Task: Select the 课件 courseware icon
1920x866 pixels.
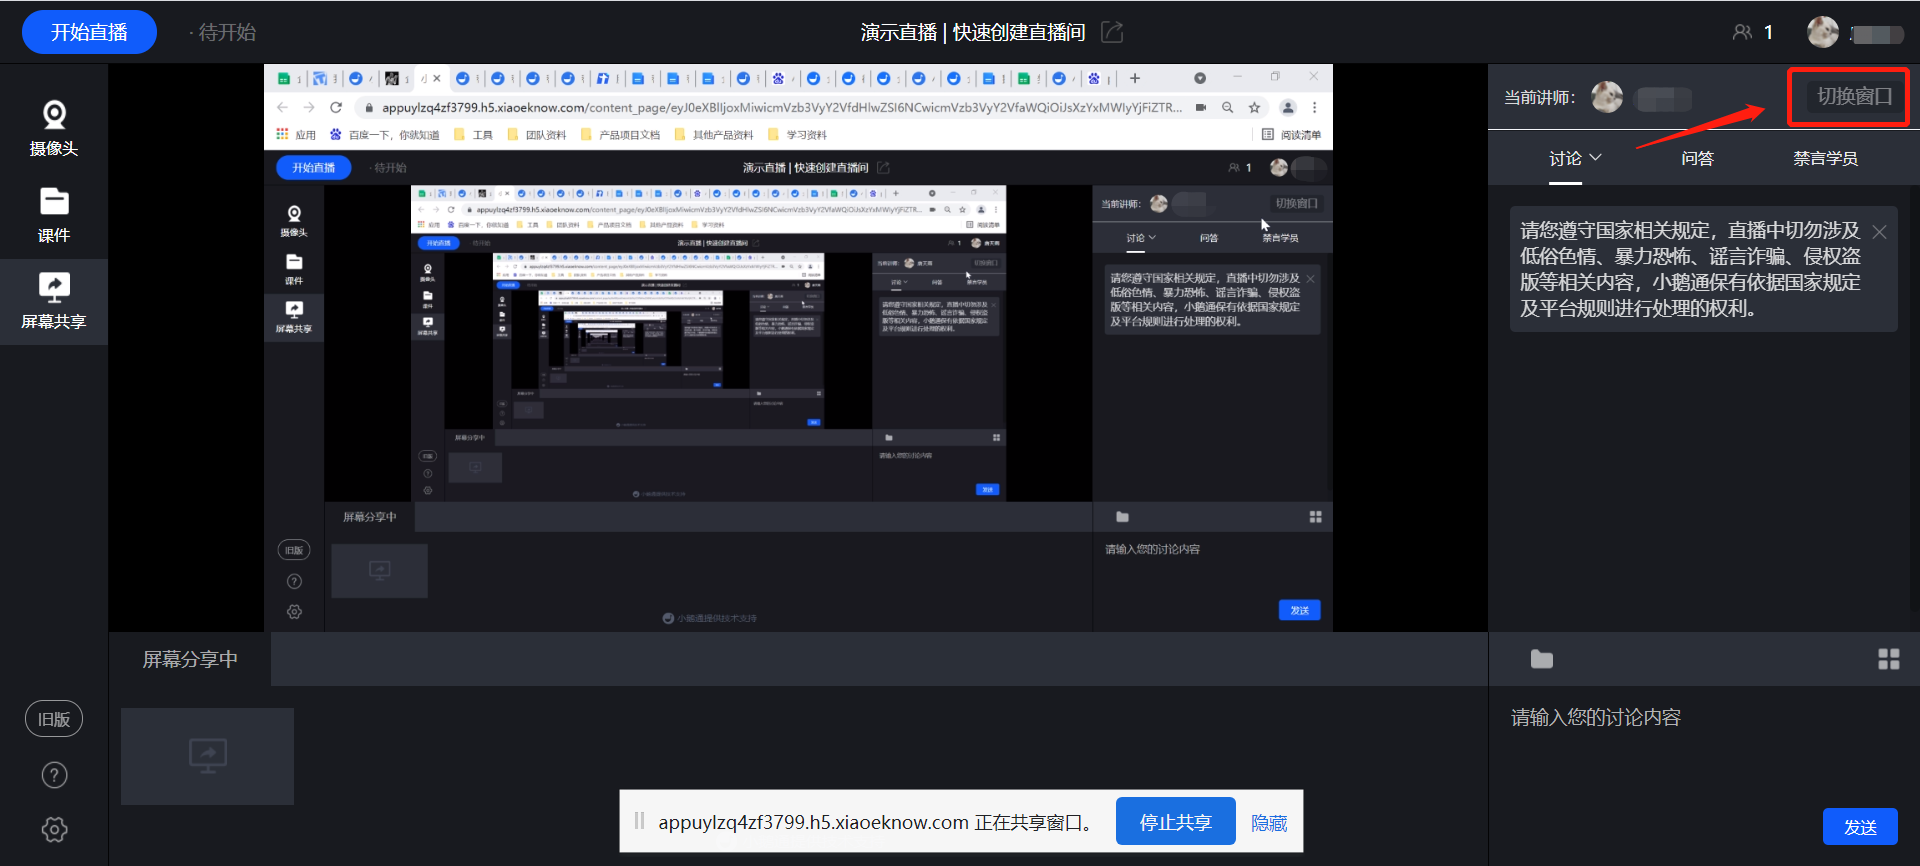Action: [x=54, y=215]
